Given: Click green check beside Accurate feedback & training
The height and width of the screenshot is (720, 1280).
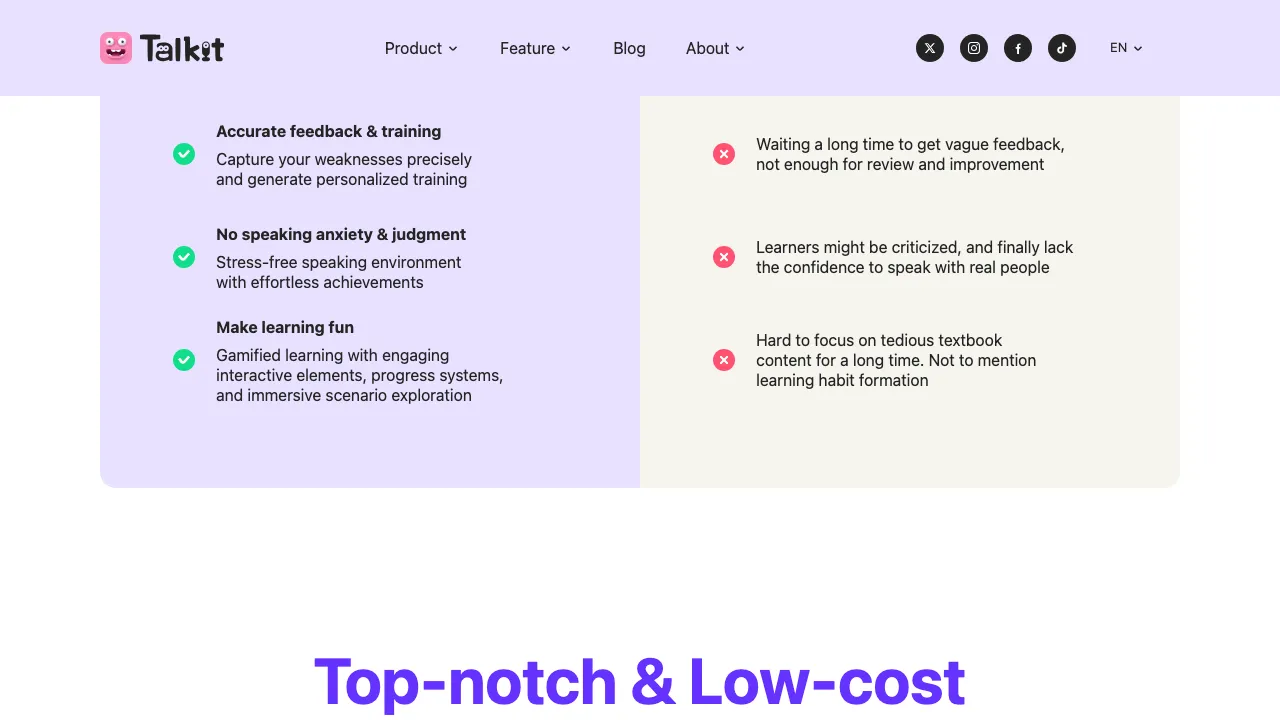Looking at the screenshot, I should pos(184,154).
